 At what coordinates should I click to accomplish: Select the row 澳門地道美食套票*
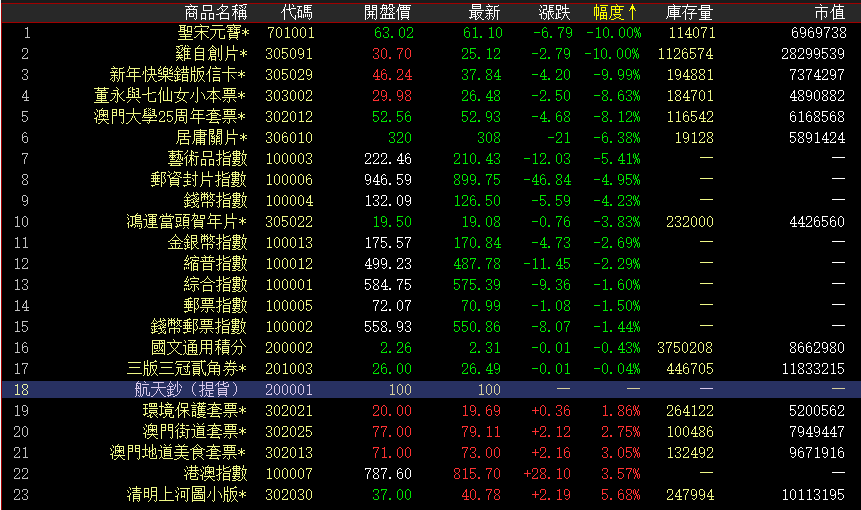click(430, 453)
